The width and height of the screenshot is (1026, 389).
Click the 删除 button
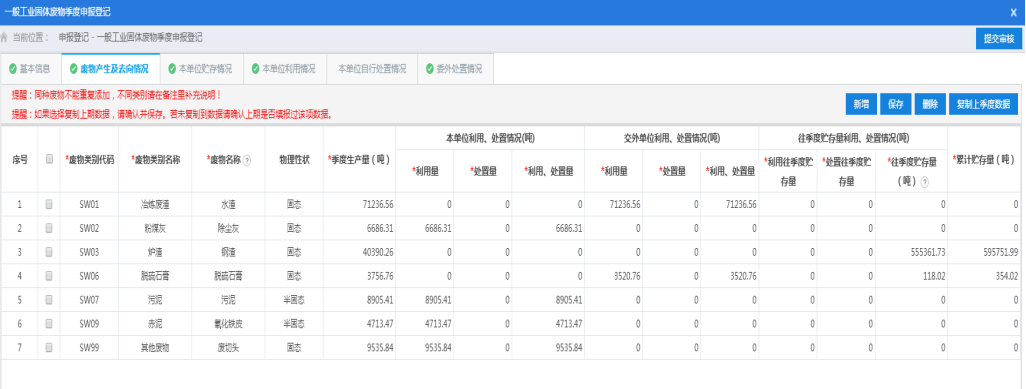[x=930, y=104]
